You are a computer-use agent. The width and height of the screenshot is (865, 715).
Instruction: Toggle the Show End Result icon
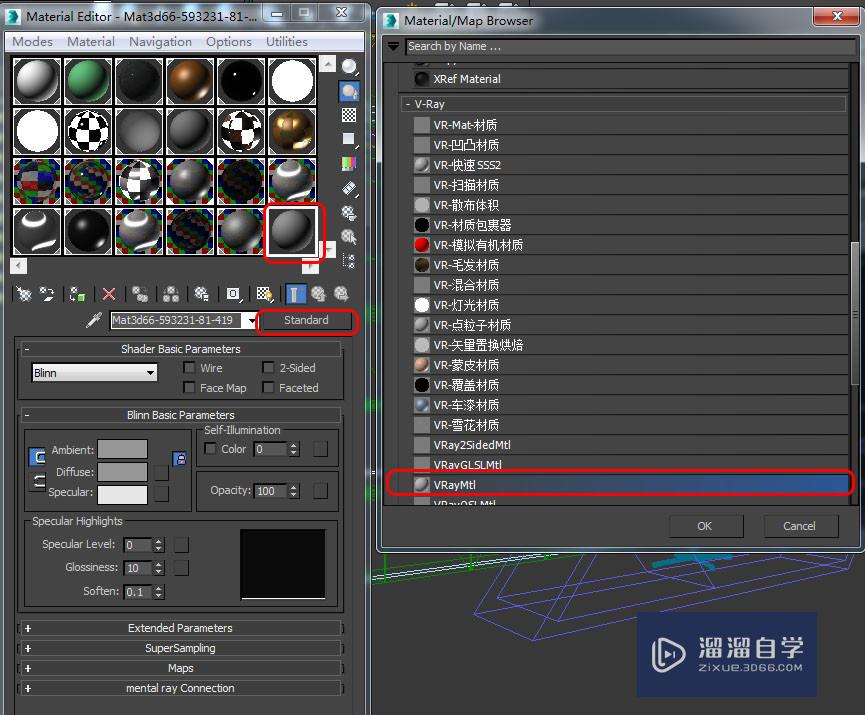tap(295, 294)
